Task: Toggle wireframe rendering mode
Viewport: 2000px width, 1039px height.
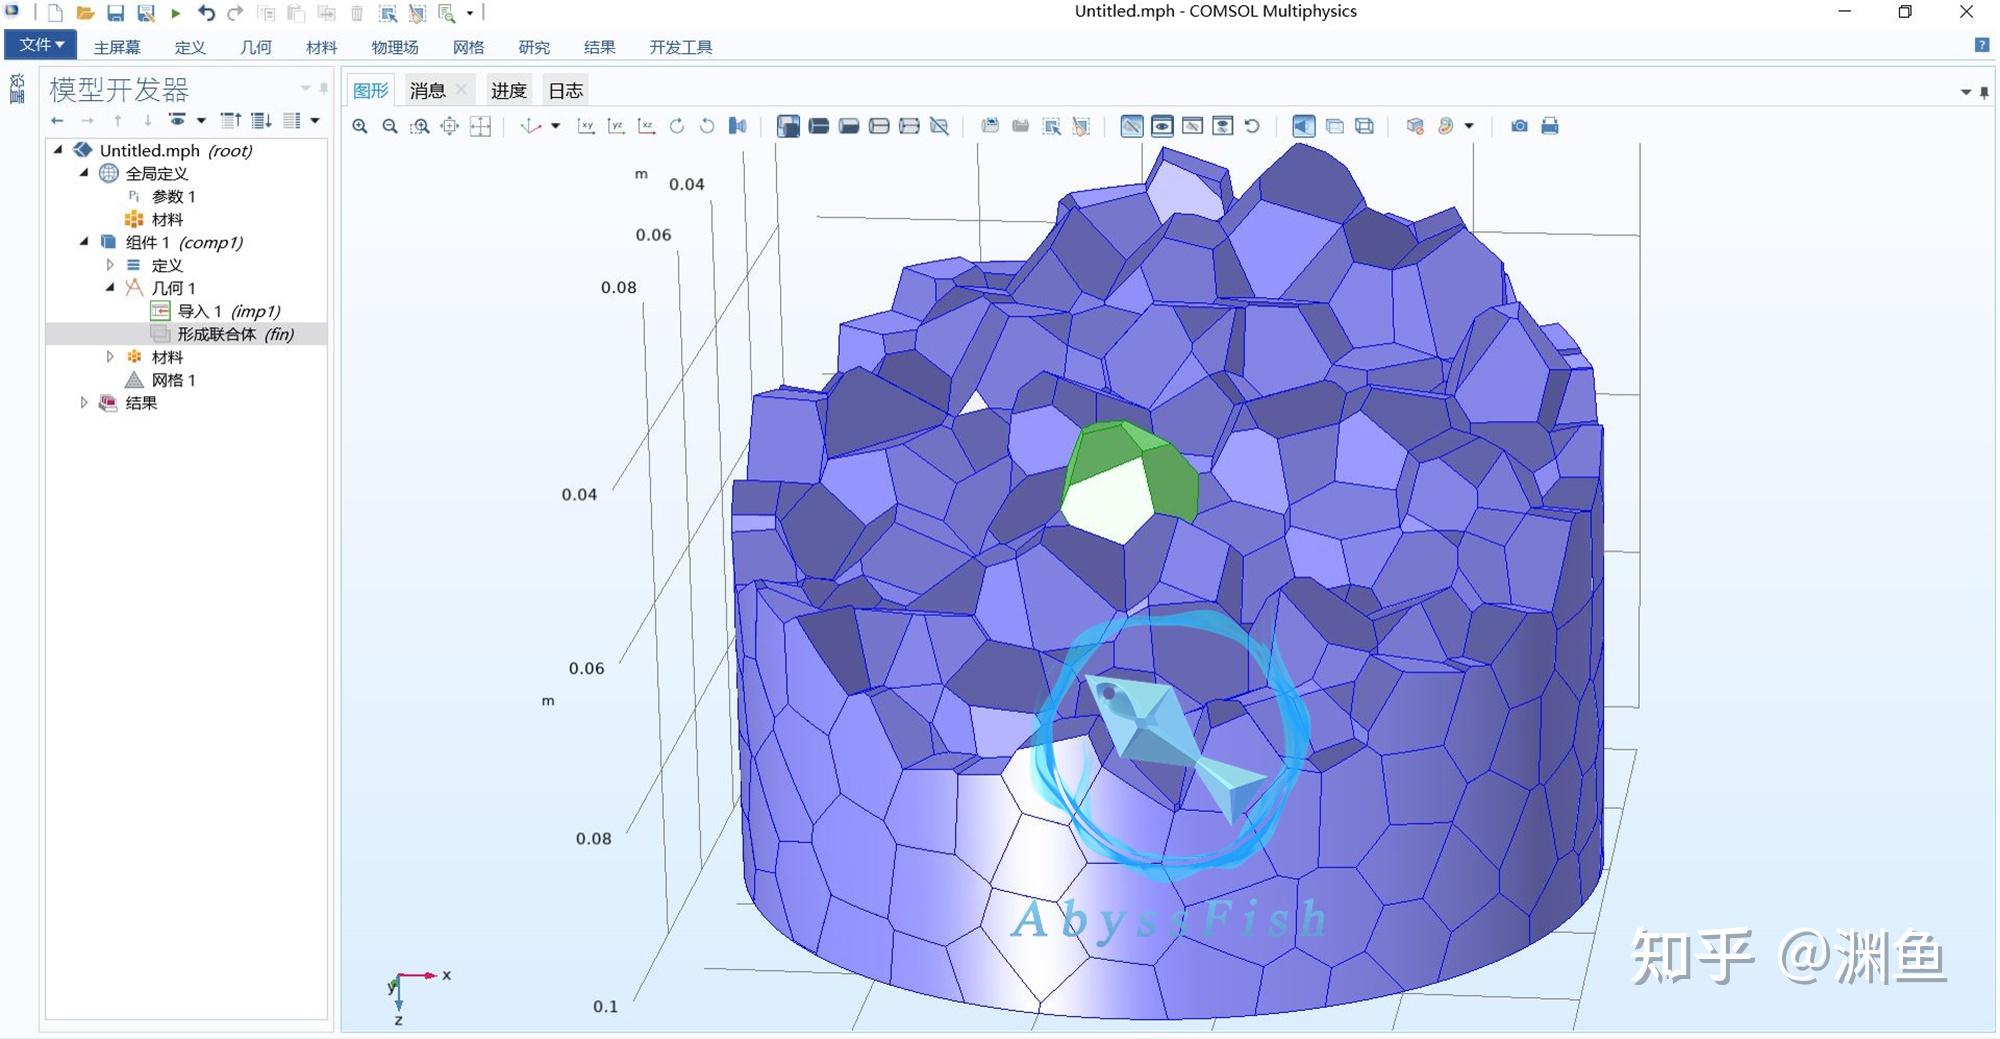Action: point(1363,126)
